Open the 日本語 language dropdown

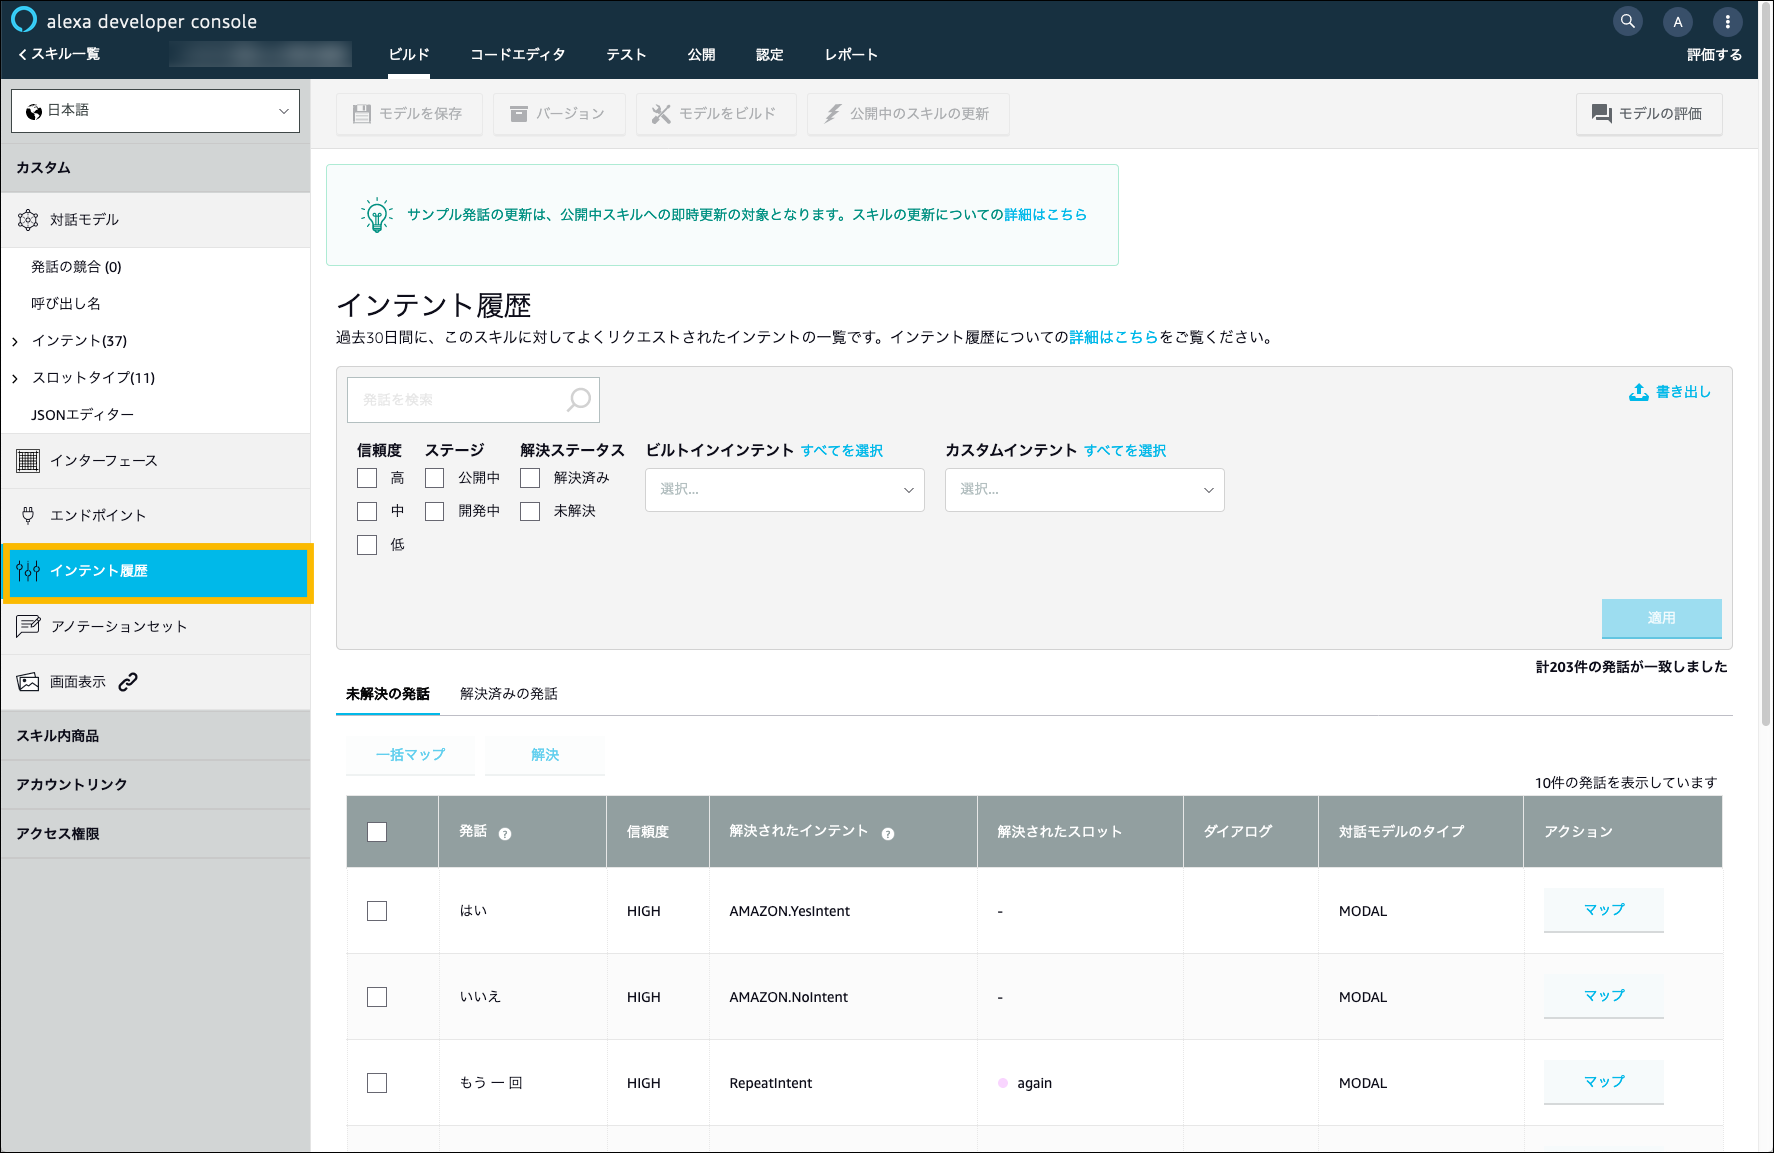(x=155, y=111)
